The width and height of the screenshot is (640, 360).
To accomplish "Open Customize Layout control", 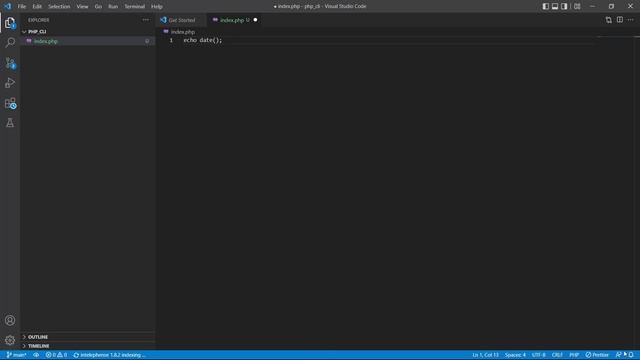I will click(577, 6).
